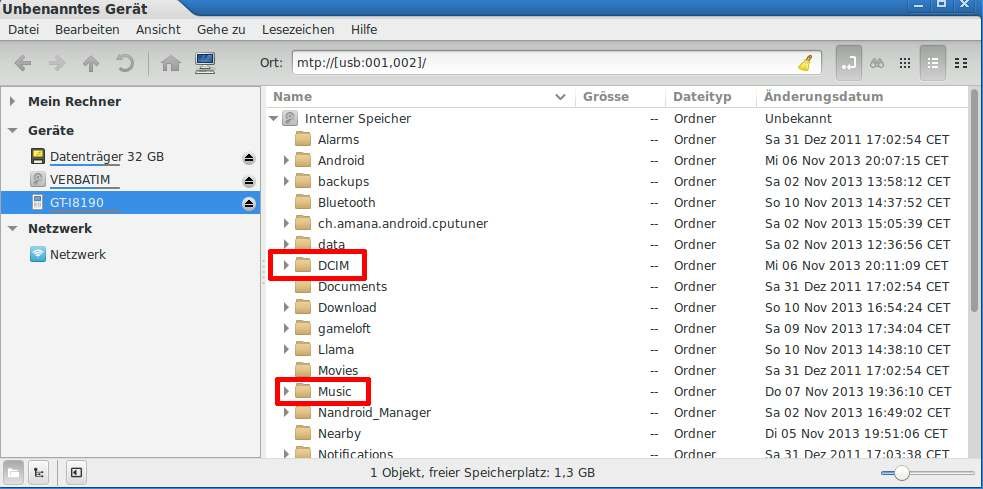Screen dimensions: 983x489
Task: Select the Bluetooth folder icon
Action: 303,202
